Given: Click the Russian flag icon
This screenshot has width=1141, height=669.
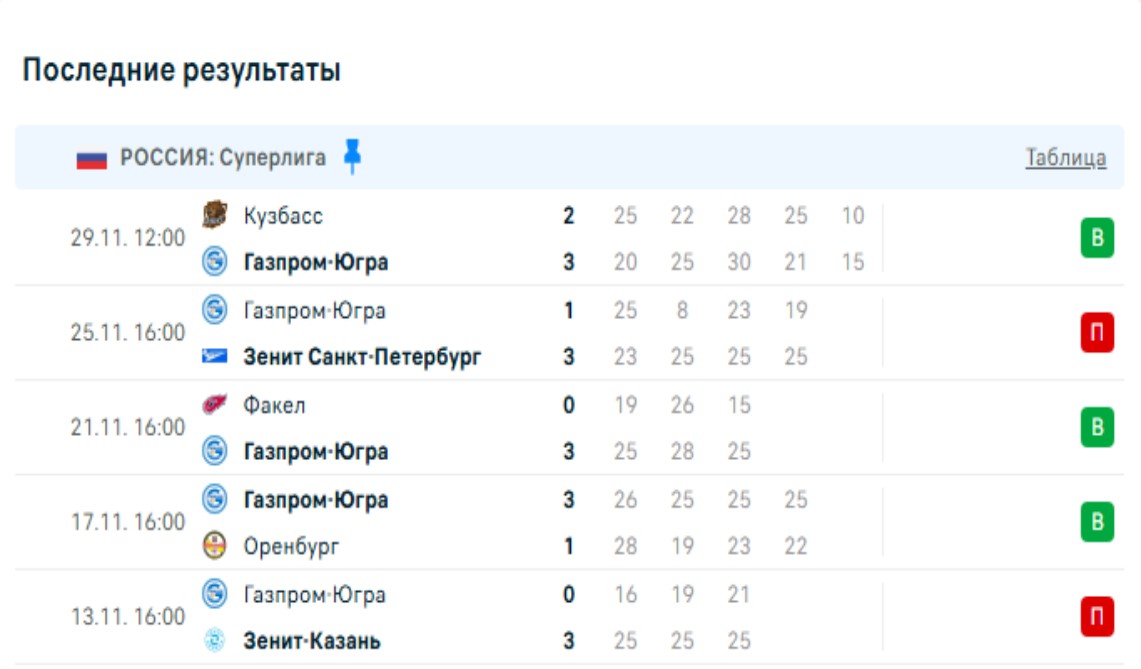Looking at the screenshot, I should click(x=92, y=158).
